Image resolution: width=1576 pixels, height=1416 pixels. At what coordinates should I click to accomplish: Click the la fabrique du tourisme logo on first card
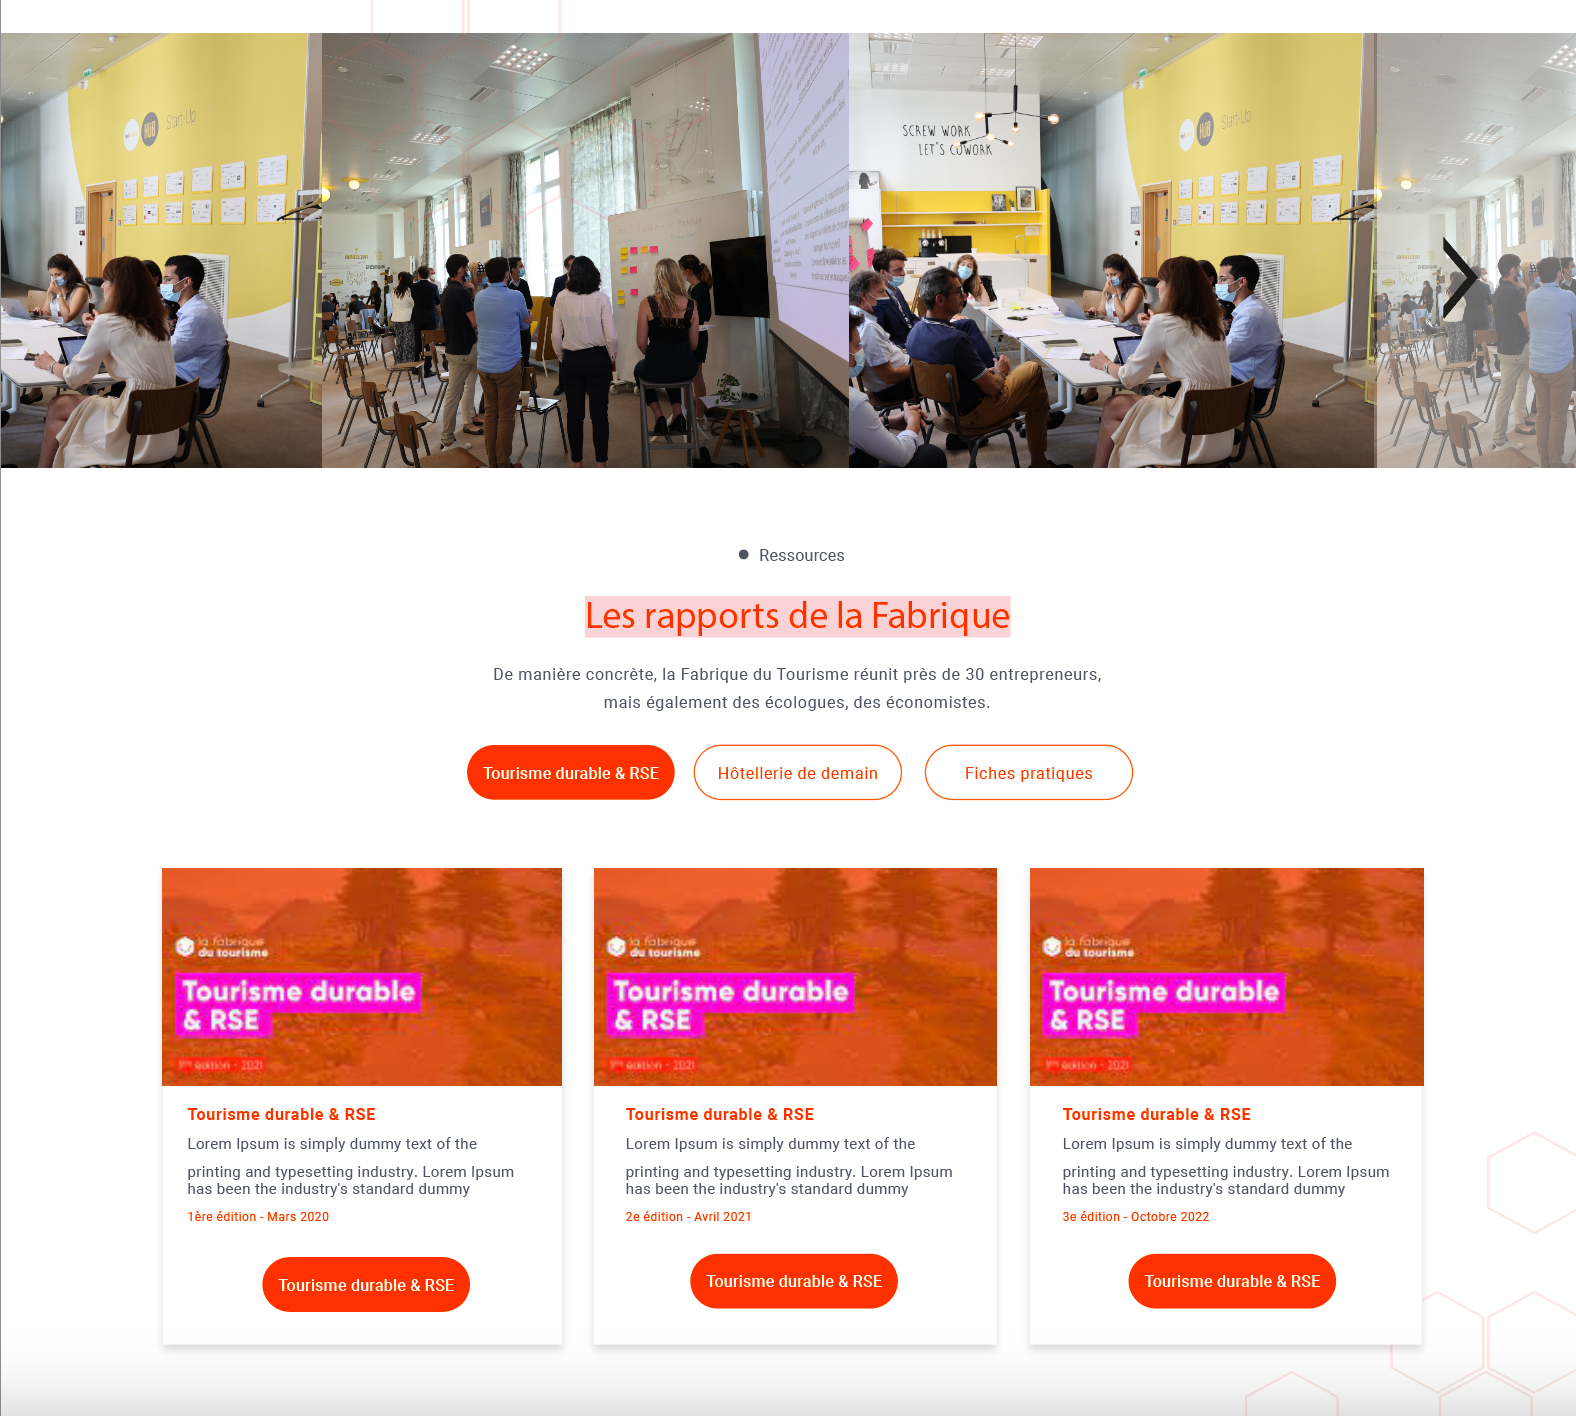point(222,947)
